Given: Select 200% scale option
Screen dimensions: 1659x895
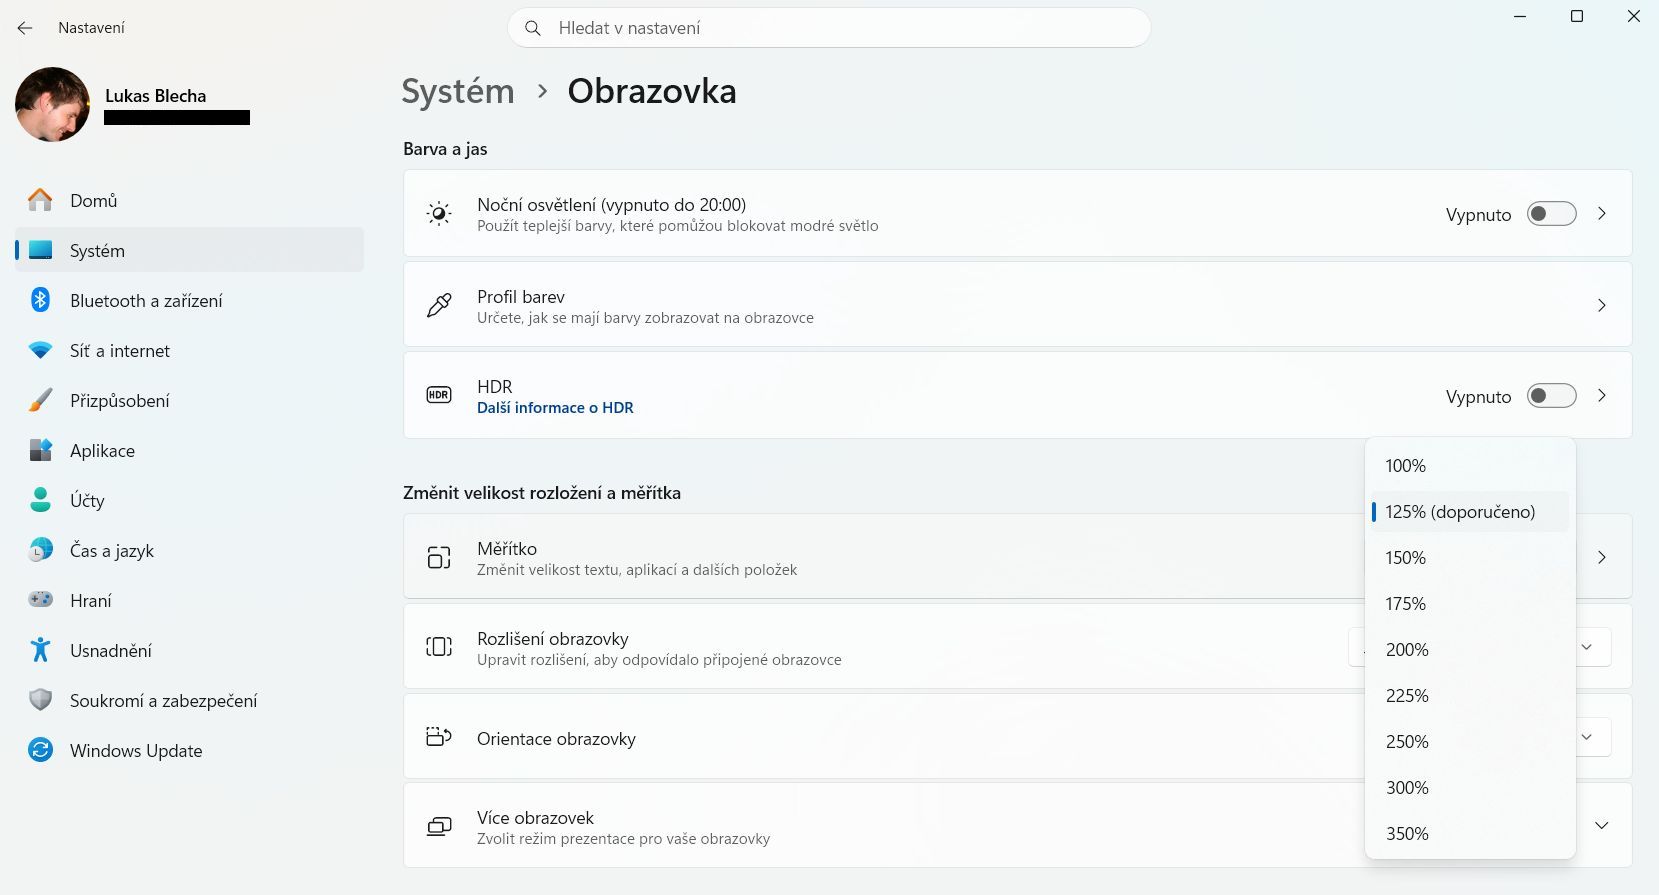Looking at the screenshot, I should (1470, 650).
